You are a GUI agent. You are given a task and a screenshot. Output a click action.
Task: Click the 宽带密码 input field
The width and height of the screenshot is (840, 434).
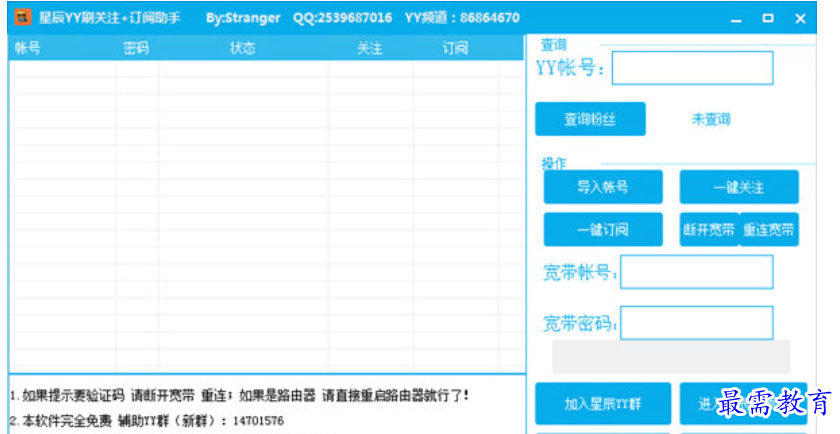[697, 323]
